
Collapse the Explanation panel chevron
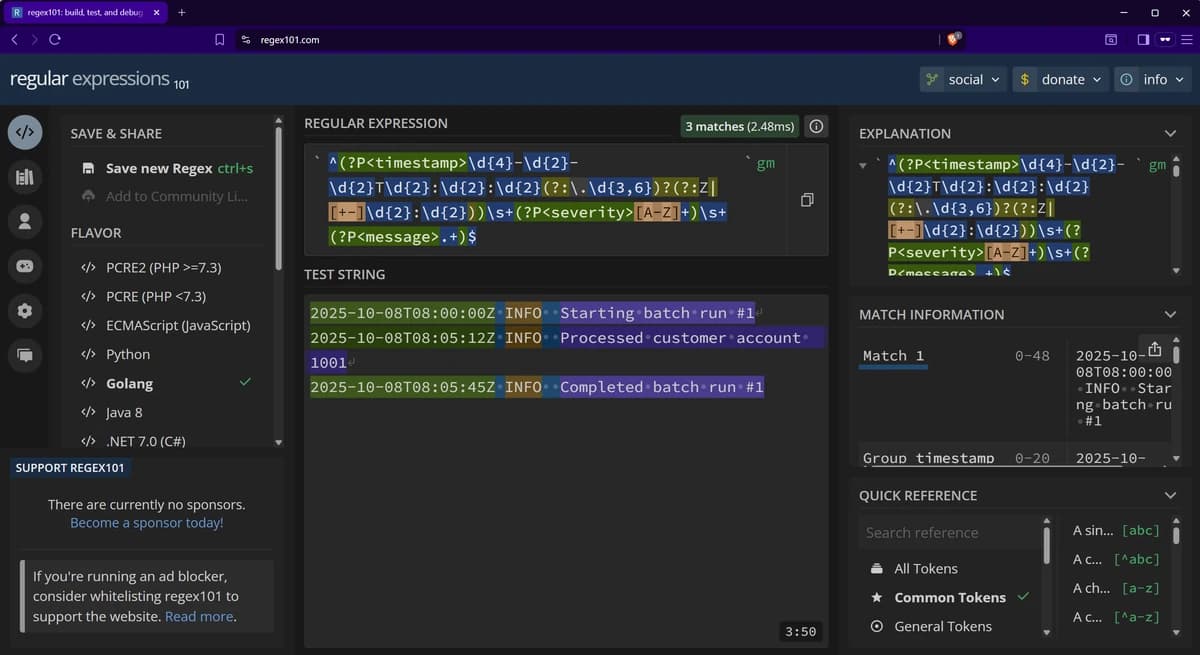click(x=1170, y=133)
